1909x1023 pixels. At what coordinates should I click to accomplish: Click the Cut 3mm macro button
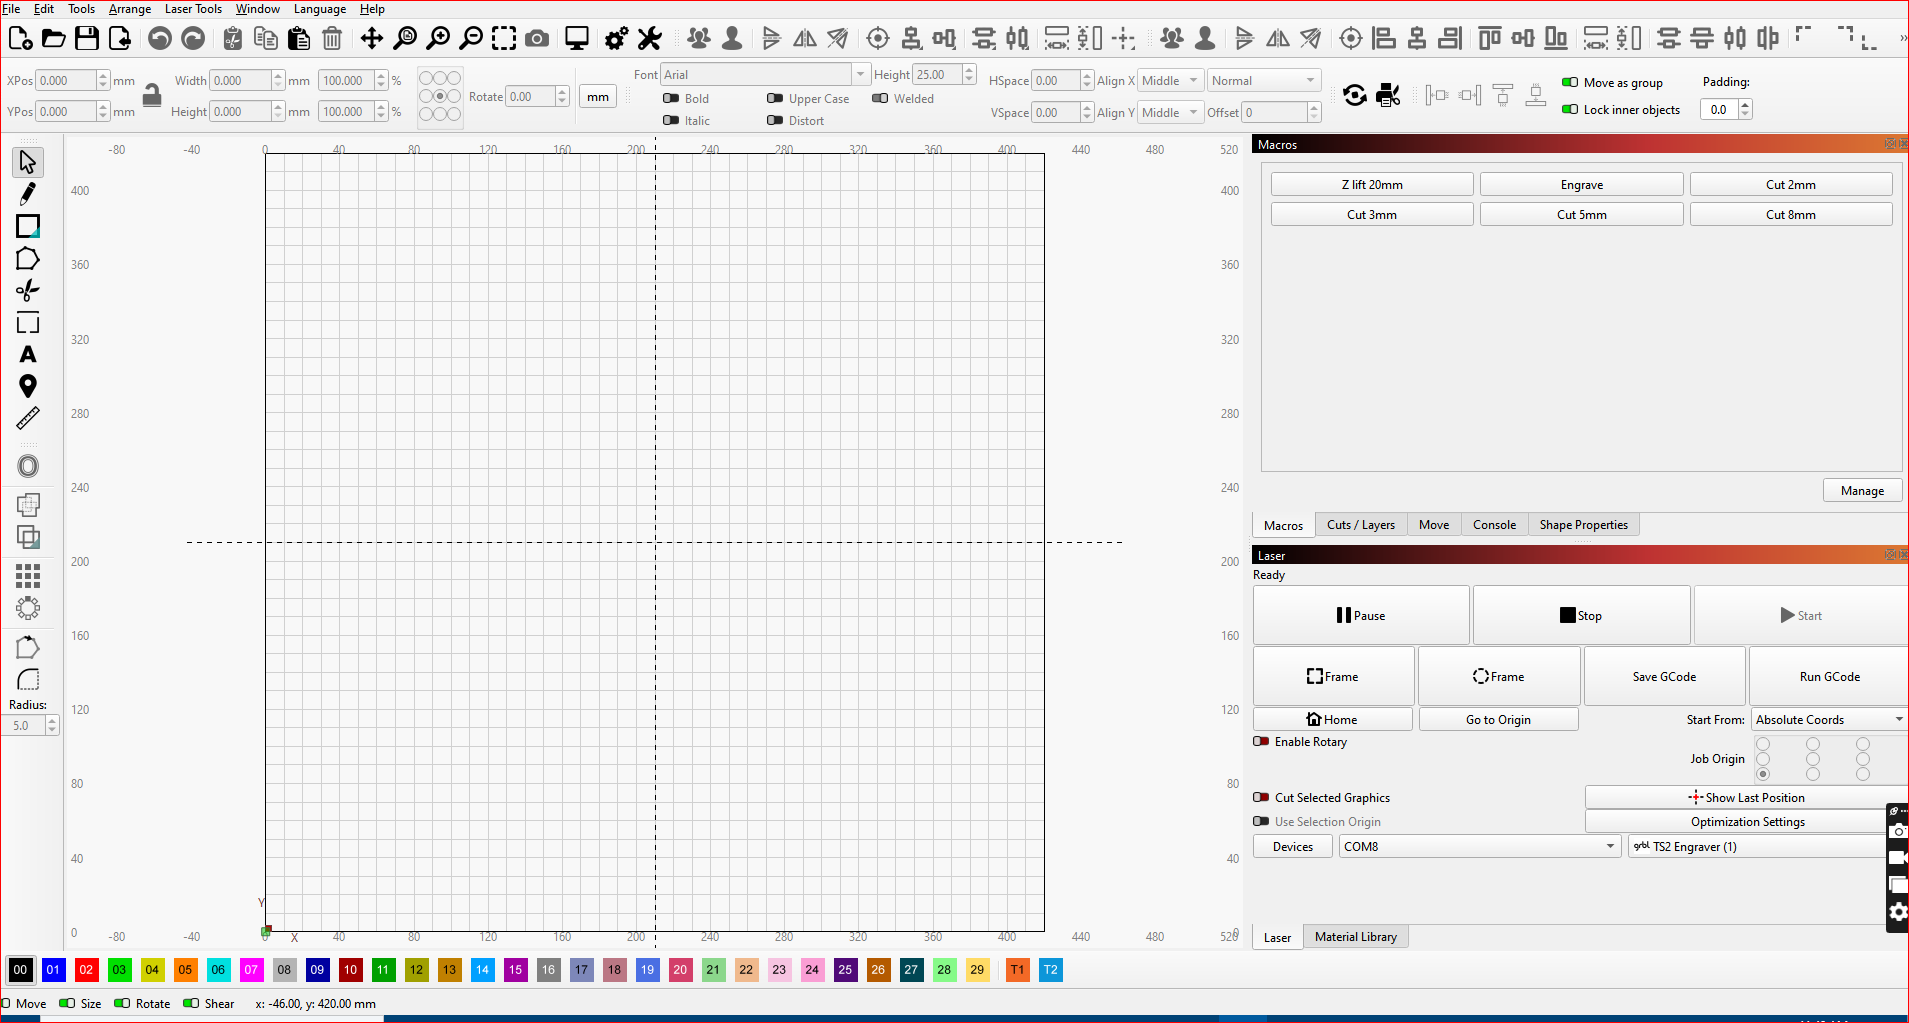pyautogui.click(x=1371, y=215)
